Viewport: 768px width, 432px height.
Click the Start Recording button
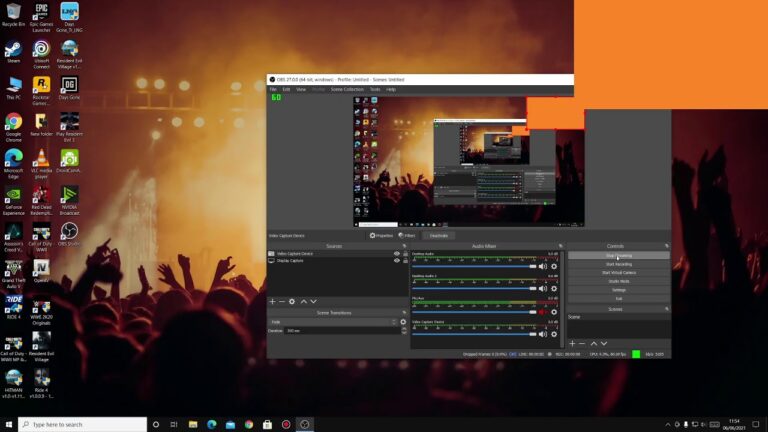617,264
